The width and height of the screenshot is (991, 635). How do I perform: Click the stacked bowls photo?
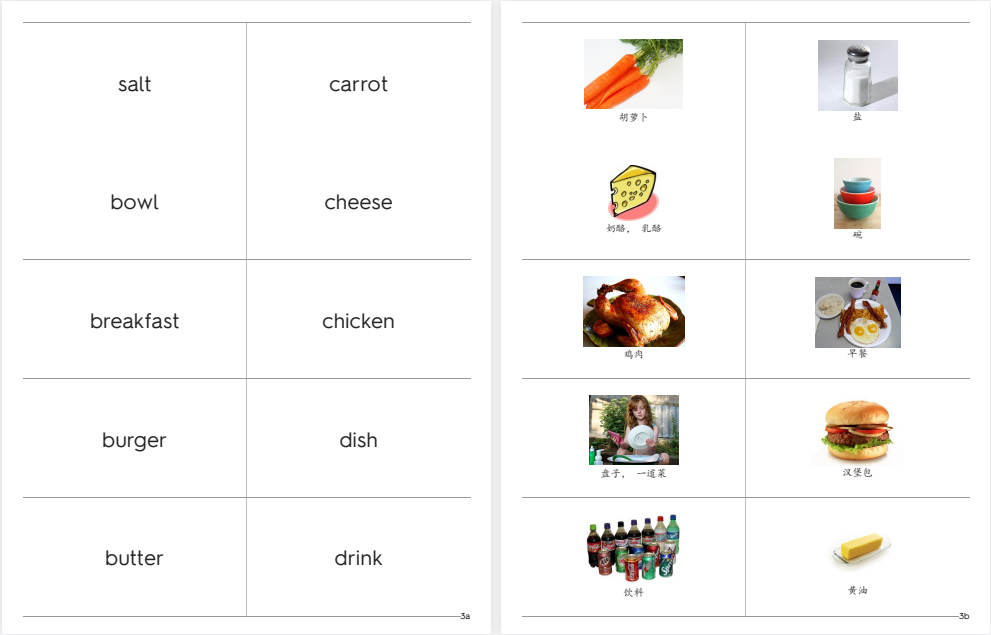(x=858, y=193)
